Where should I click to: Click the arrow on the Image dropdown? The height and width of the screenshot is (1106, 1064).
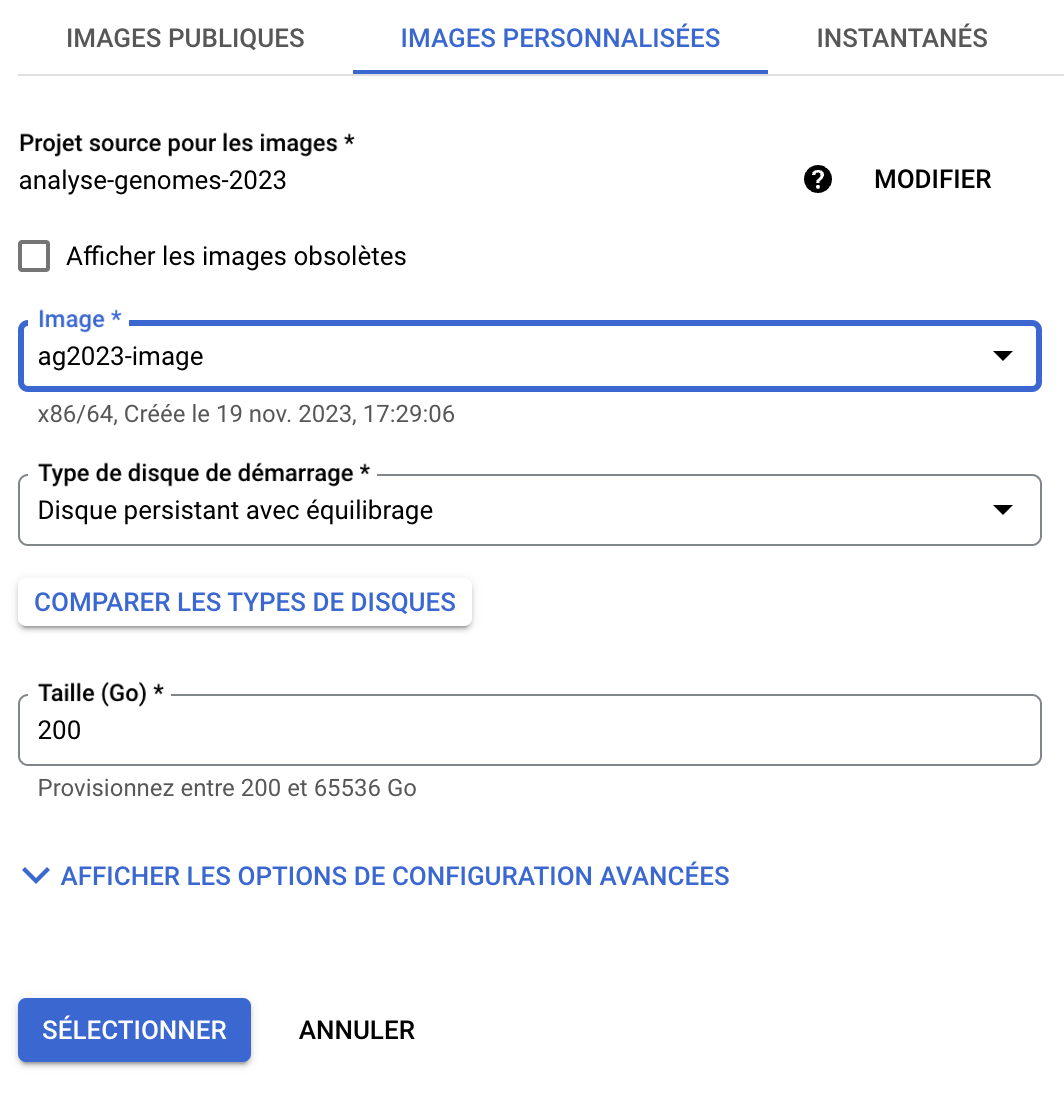(1002, 356)
